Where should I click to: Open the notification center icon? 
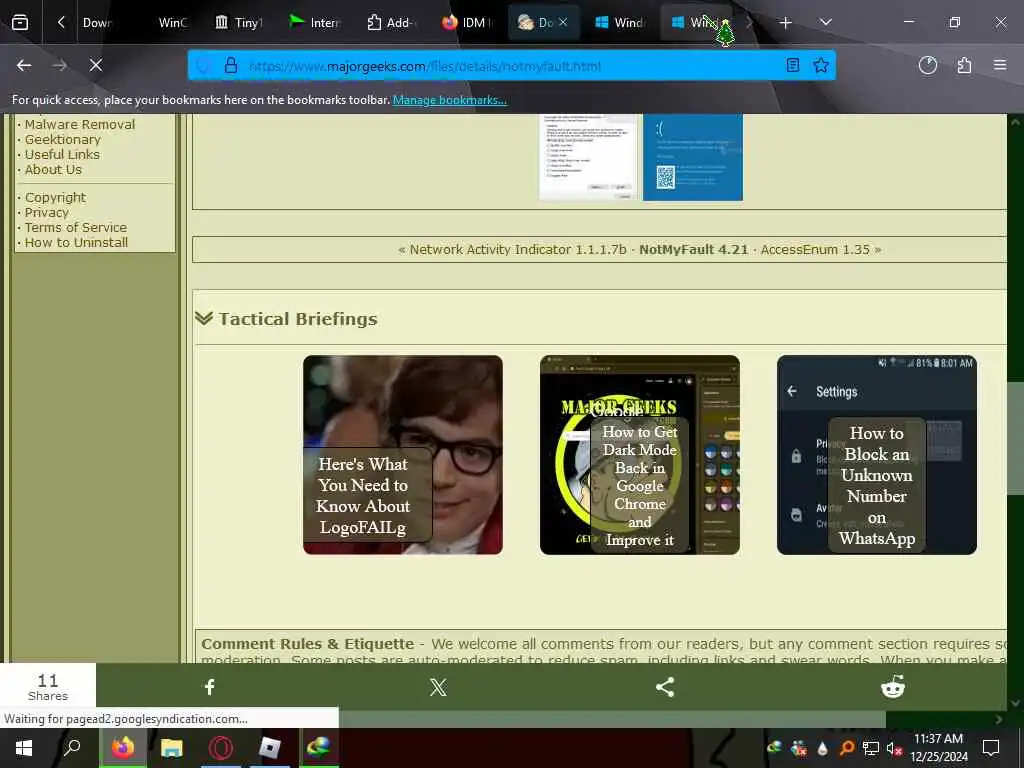pos(991,748)
